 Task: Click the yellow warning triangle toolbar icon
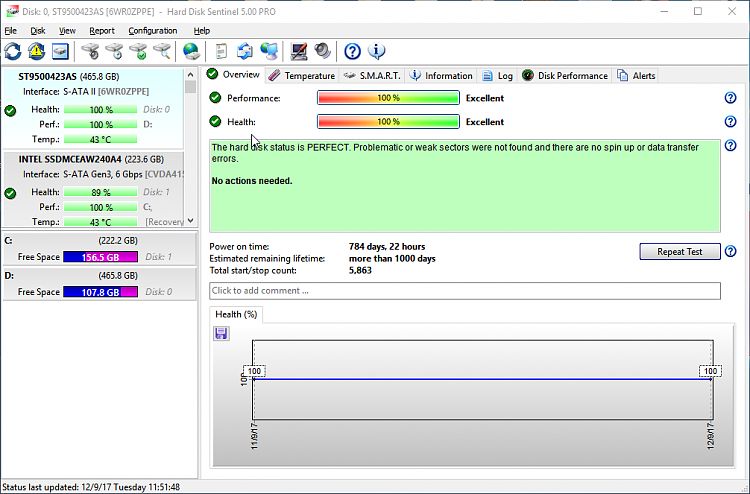[37, 51]
